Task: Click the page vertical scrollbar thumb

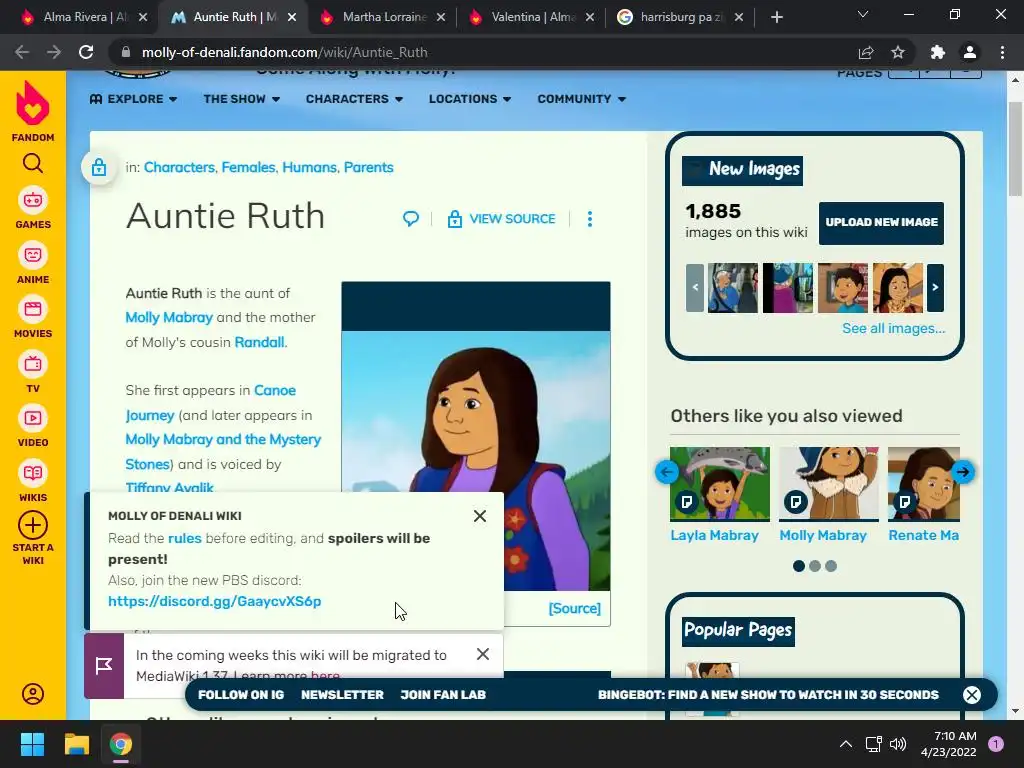Action: pos(1015,148)
